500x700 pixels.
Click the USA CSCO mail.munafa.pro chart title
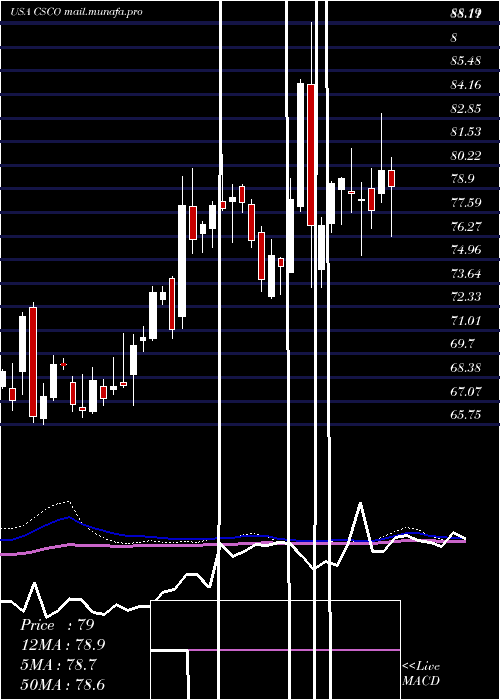pyautogui.click(x=77, y=12)
